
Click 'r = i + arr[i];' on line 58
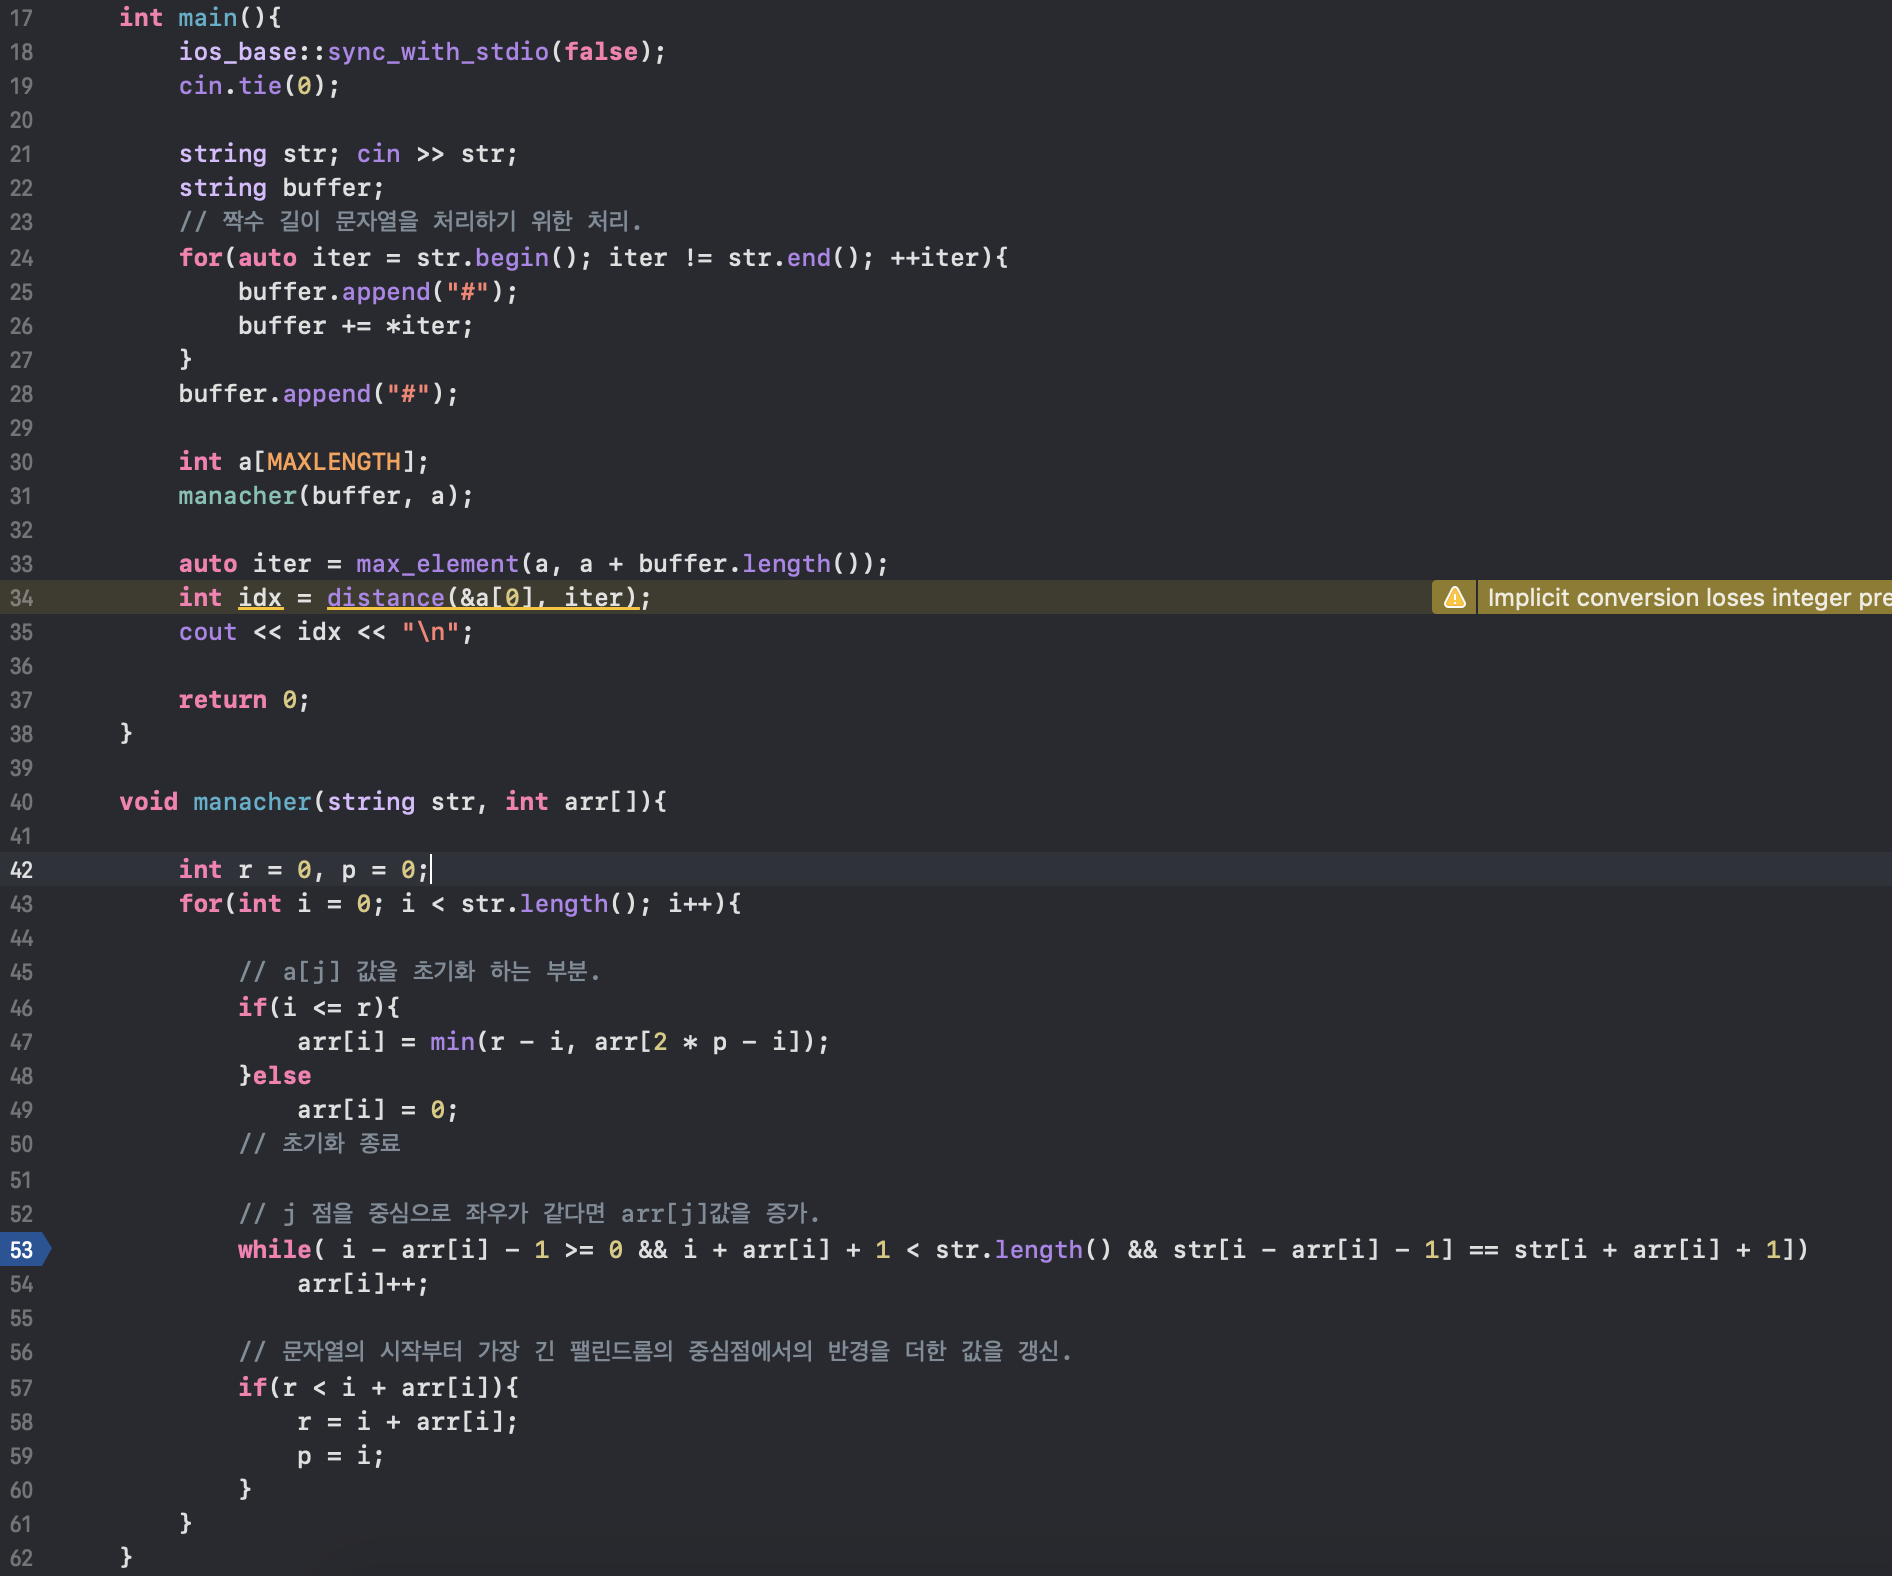click(407, 1422)
